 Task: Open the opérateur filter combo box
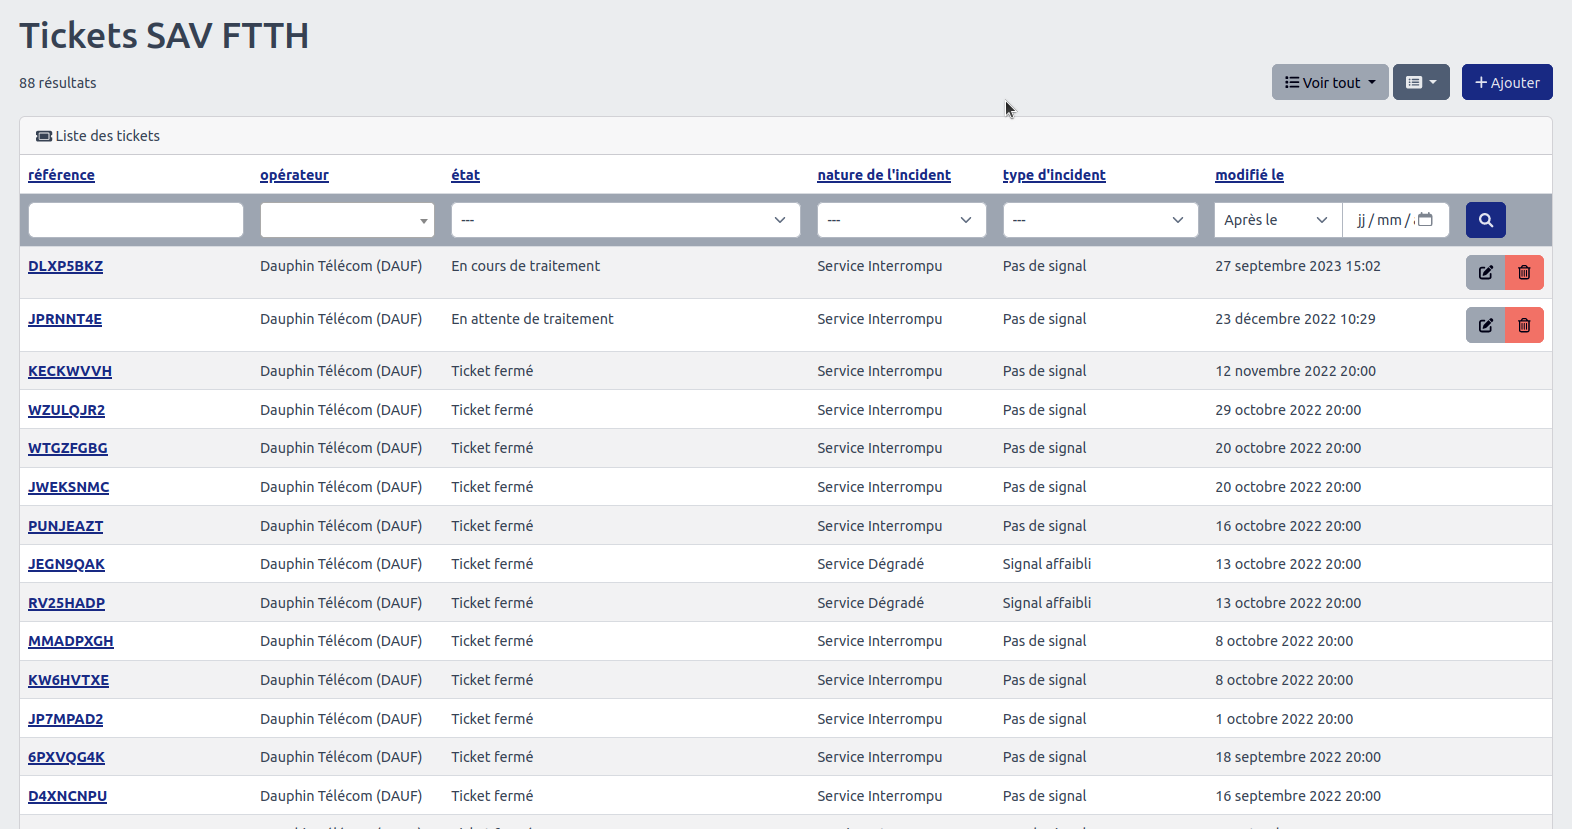(x=346, y=220)
